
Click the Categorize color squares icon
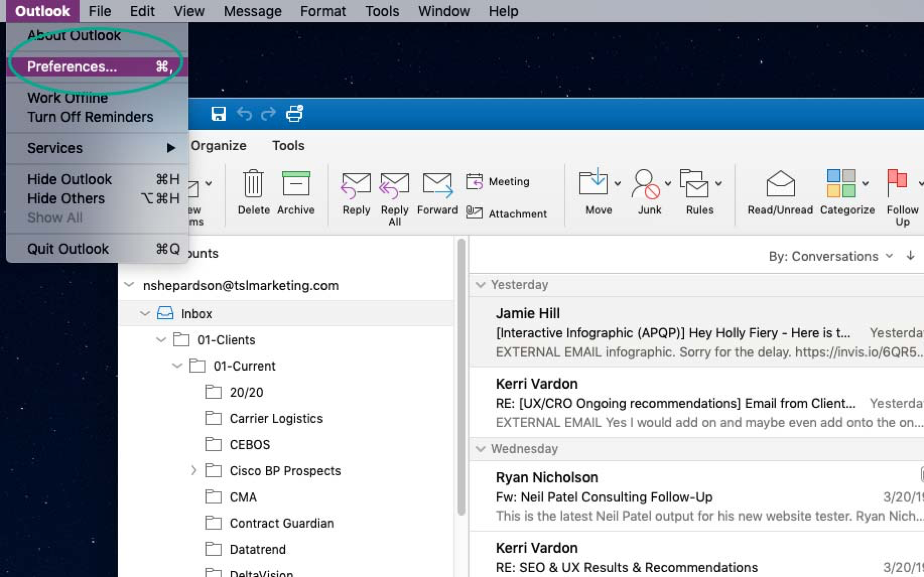pyautogui.click(x=841, y=183)
